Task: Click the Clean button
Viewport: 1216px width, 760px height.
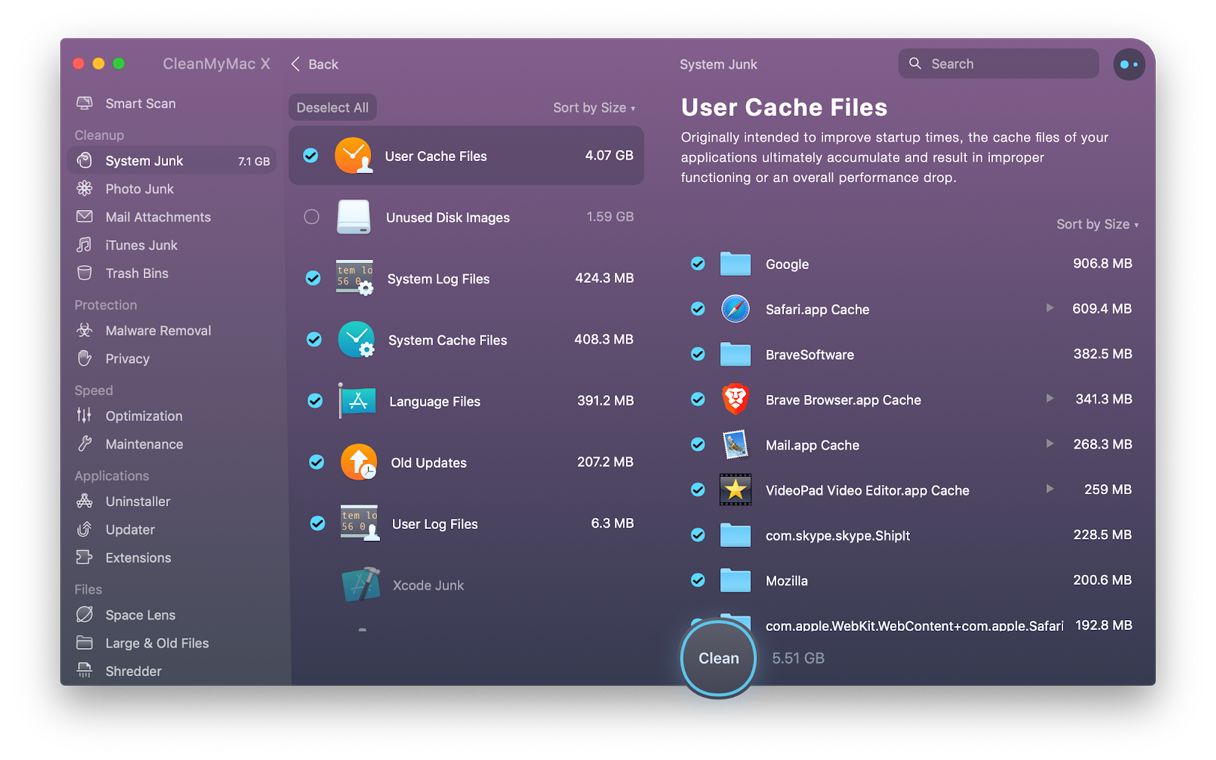Action: (718, 658)
